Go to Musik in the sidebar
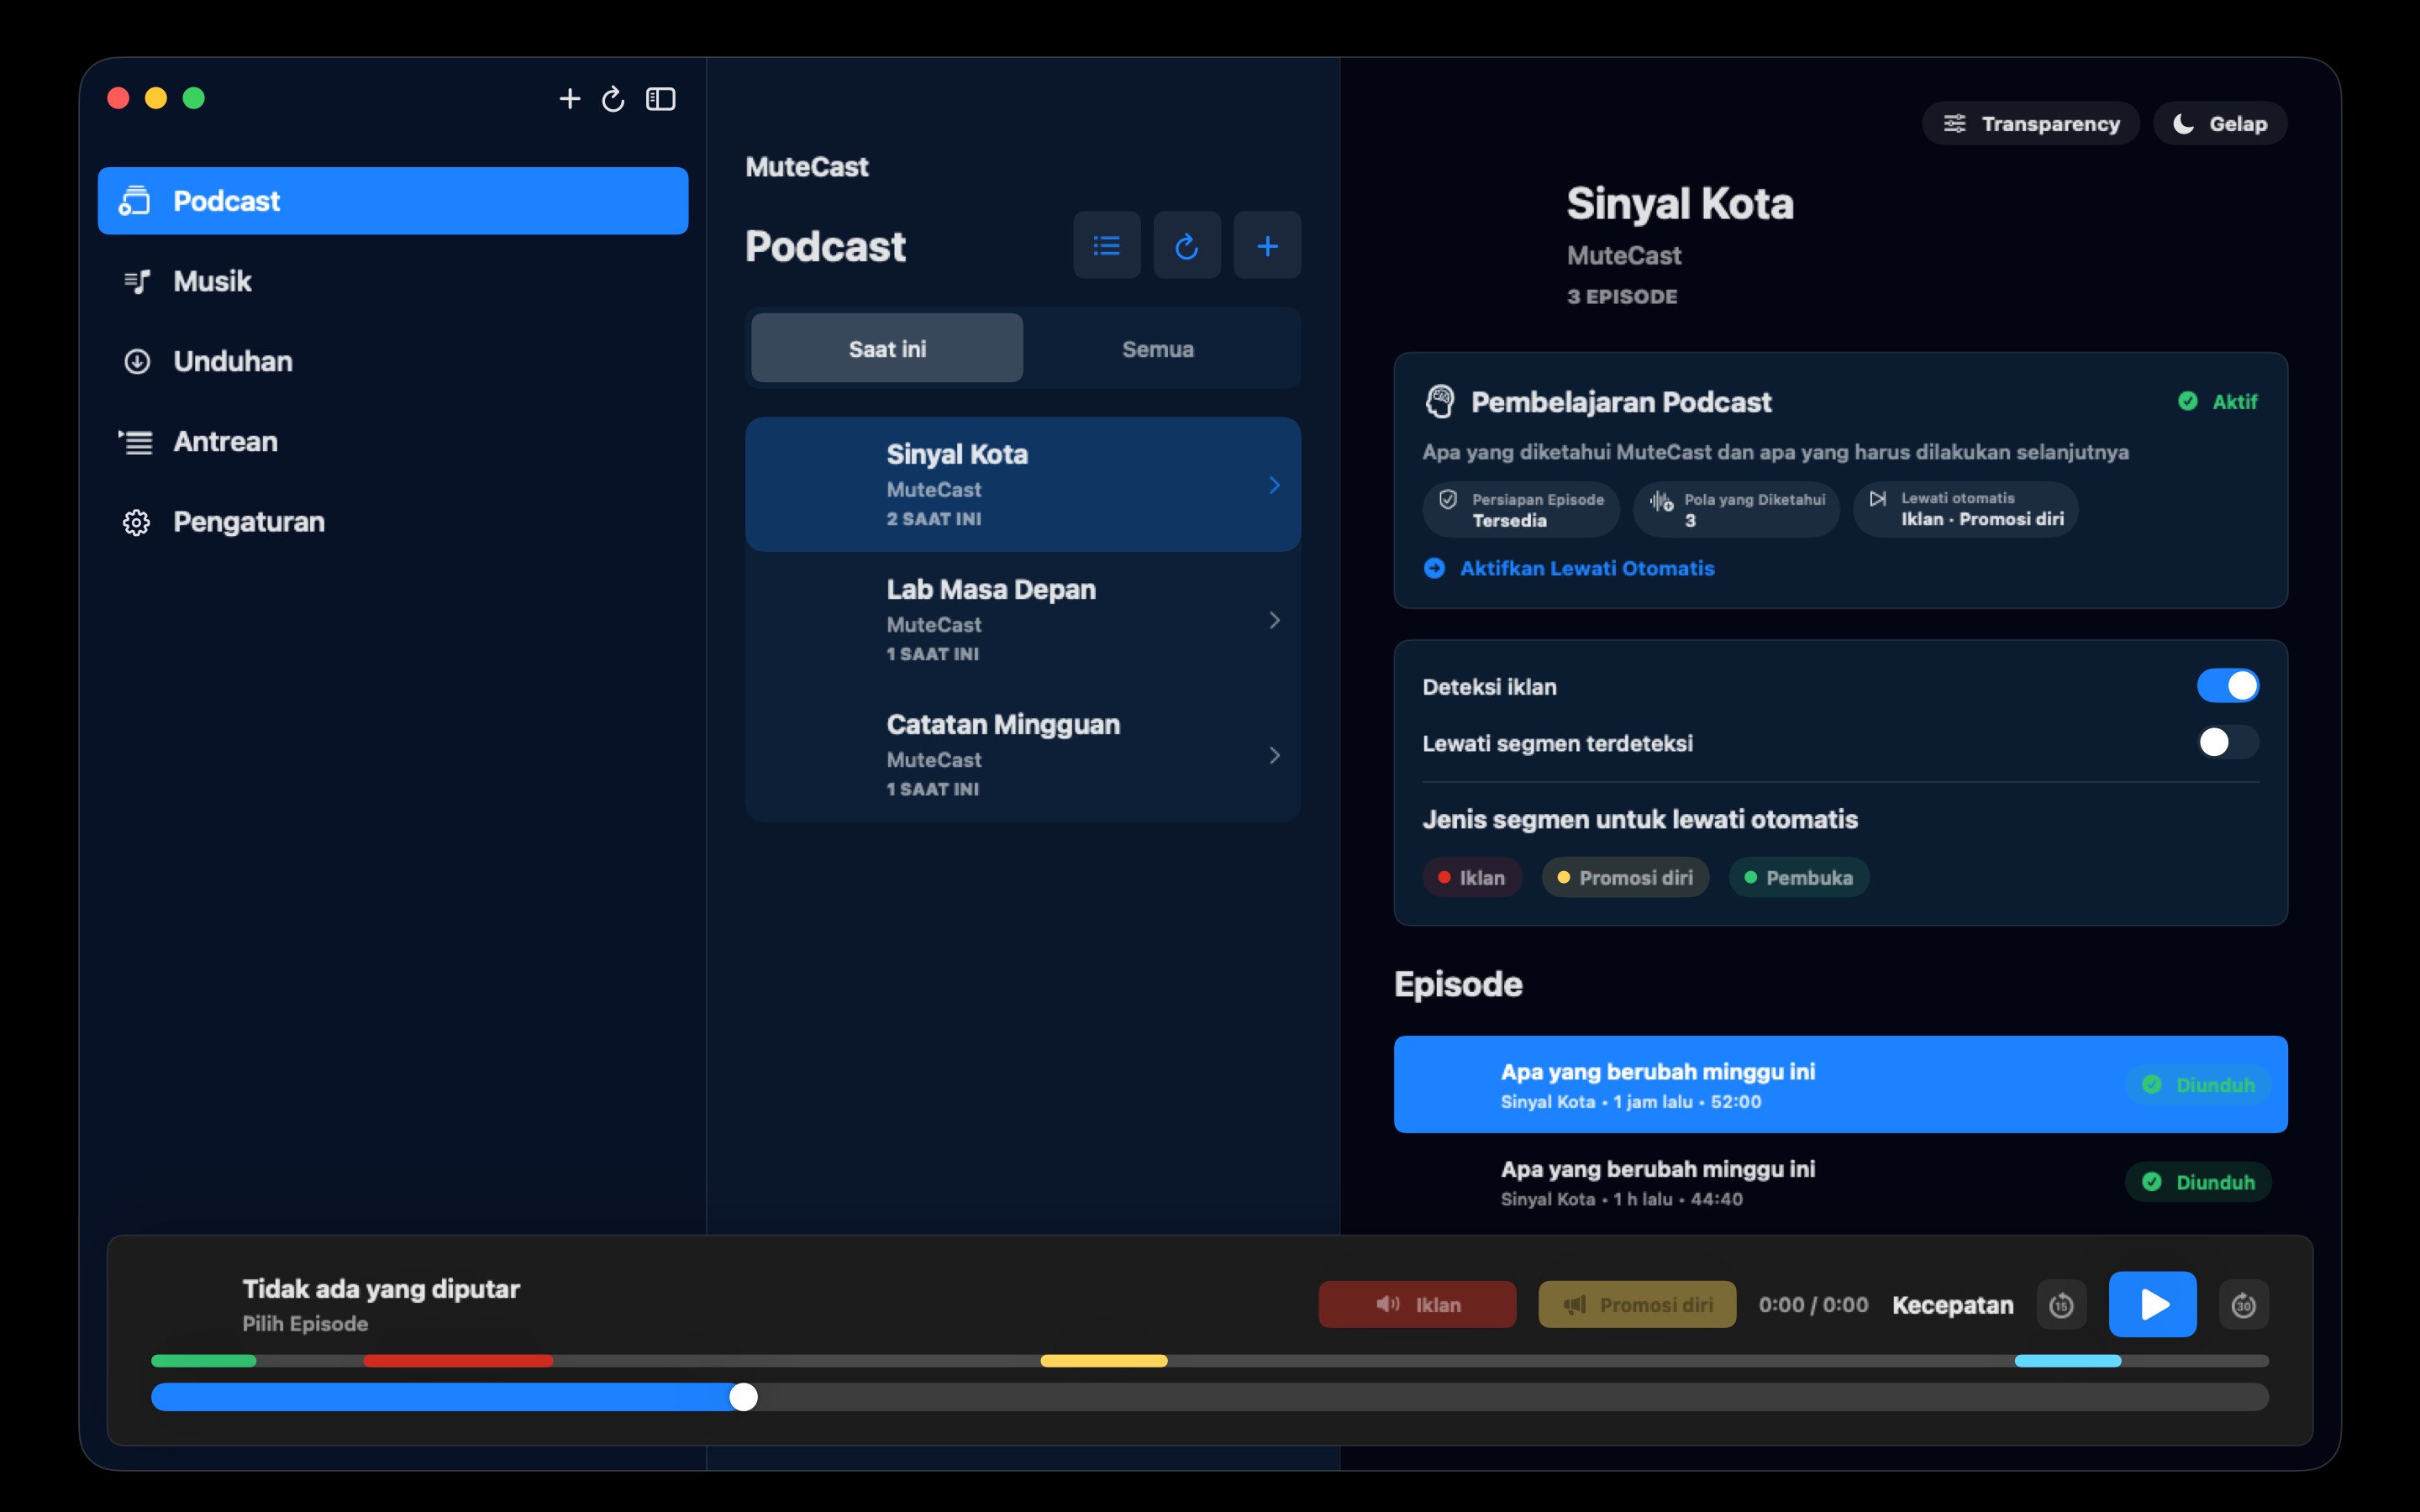 [x=392, y=281]
